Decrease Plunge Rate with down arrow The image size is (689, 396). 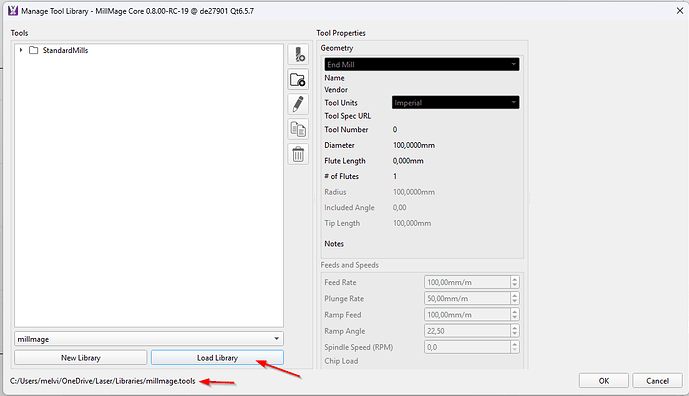515,302
